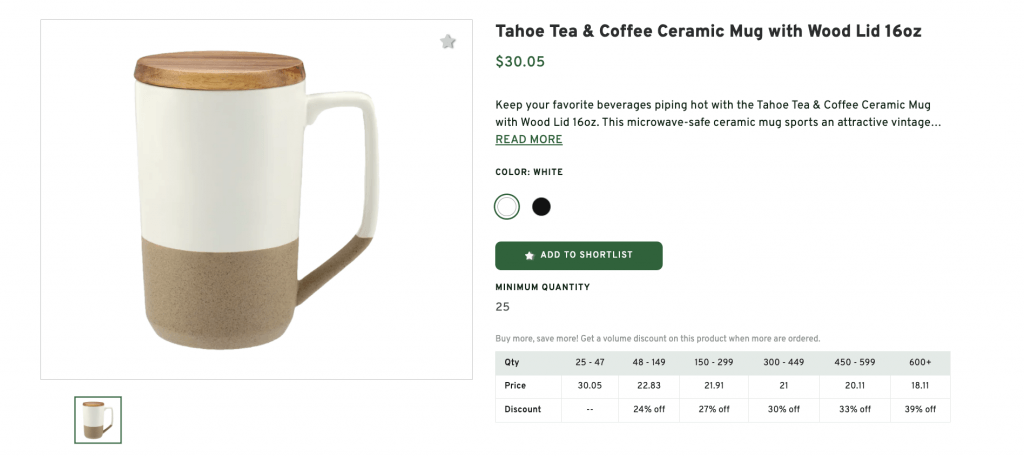Click the 24% off discount cell

(649, 409)
